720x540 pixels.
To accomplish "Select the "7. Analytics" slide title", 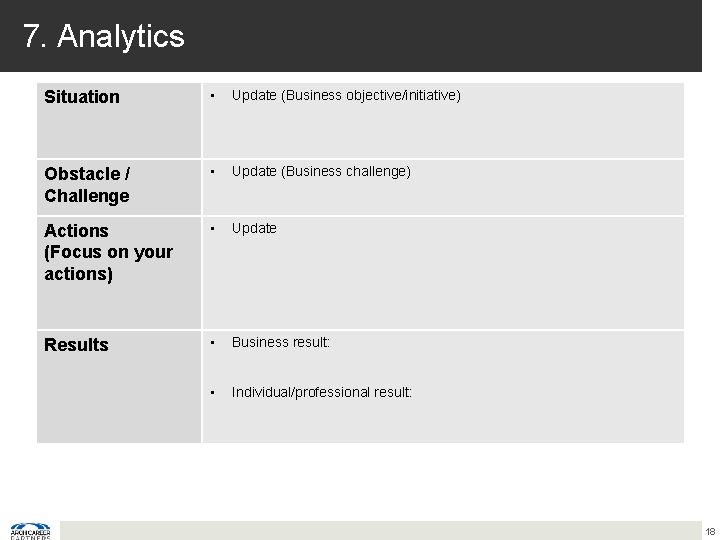I will 104,37.
